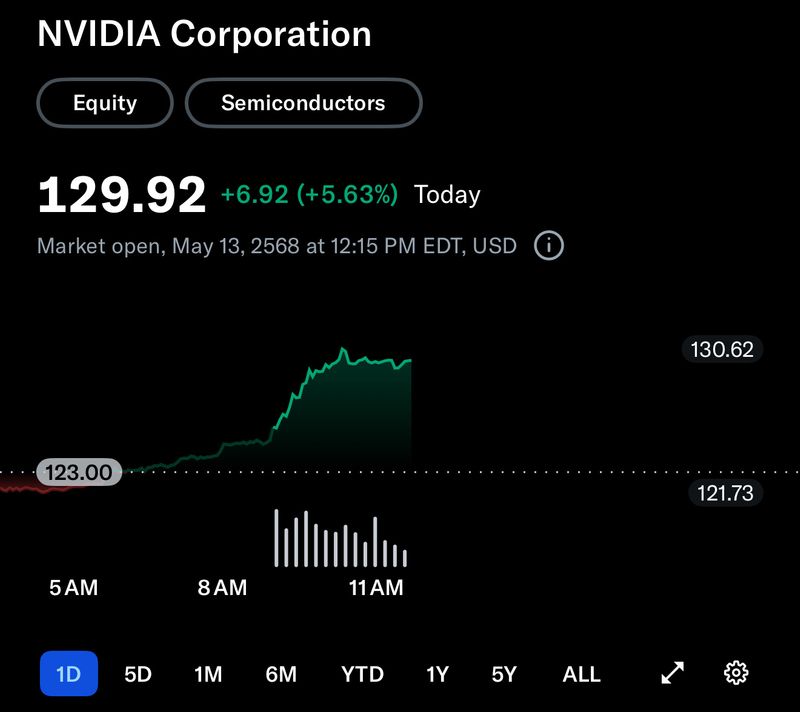Expand the chart to fullscreen
The image size is (800, 712).
[673, 674]
